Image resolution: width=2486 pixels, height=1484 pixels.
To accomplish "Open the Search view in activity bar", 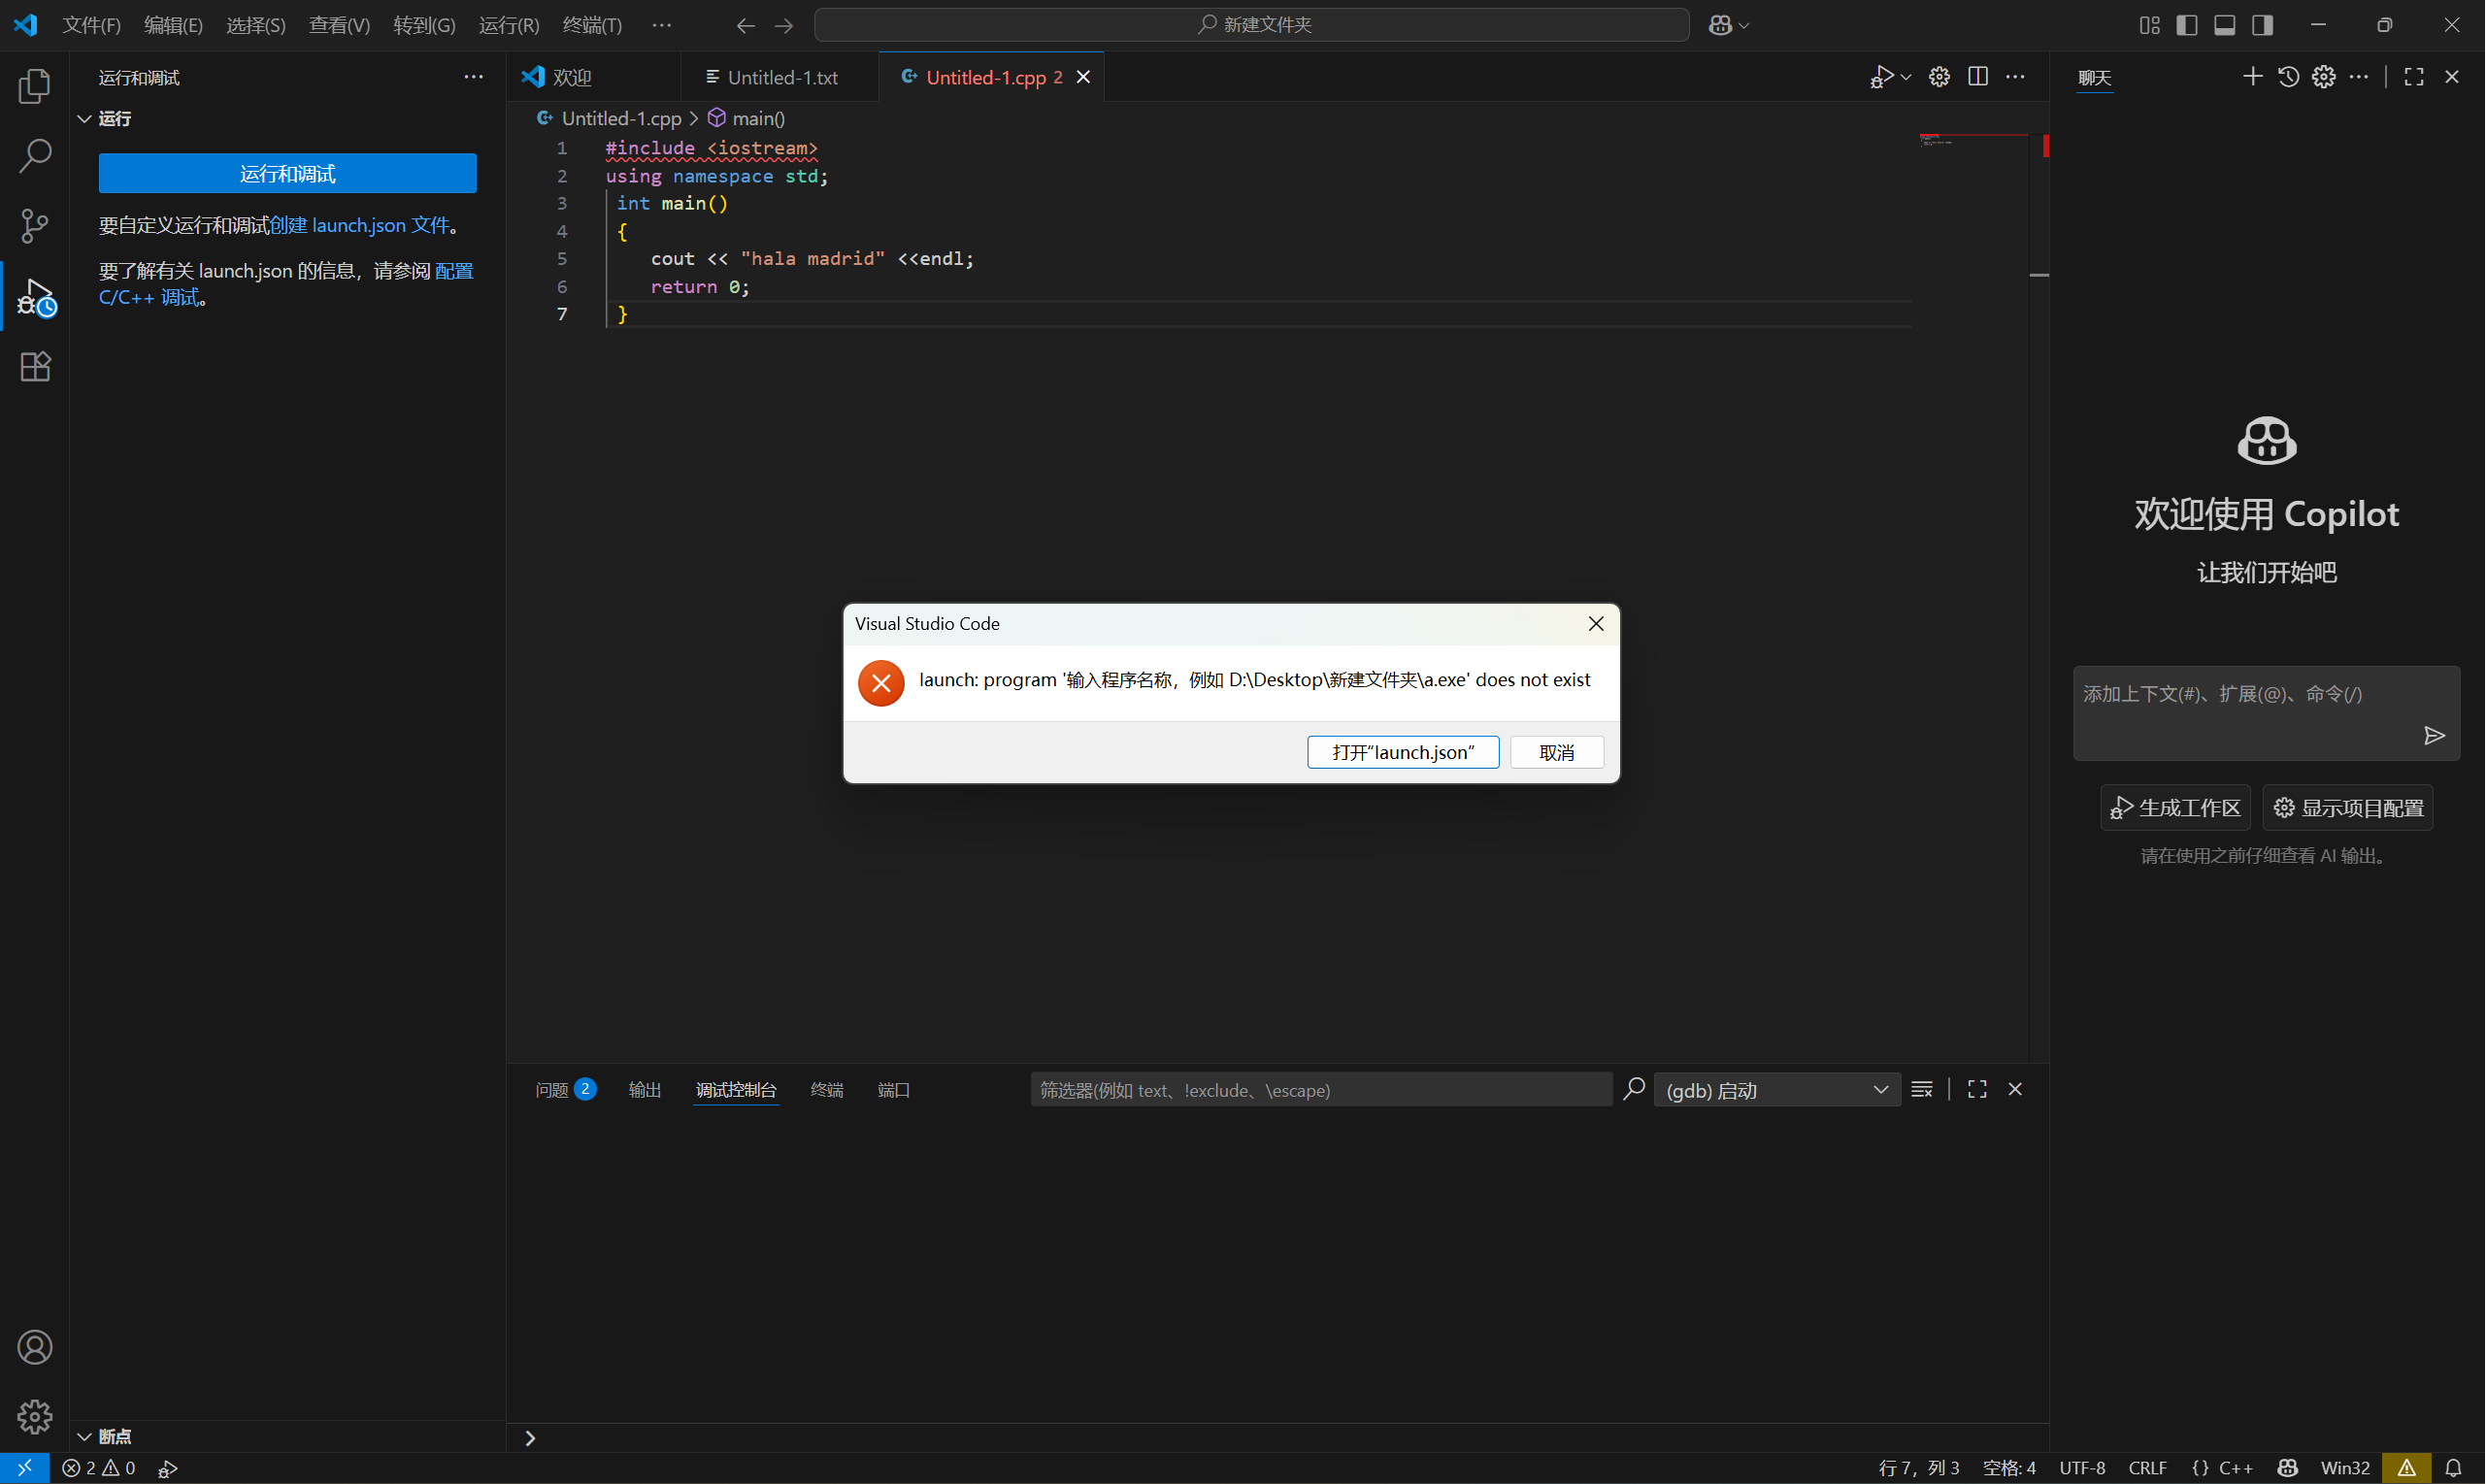I will (35, 156).
